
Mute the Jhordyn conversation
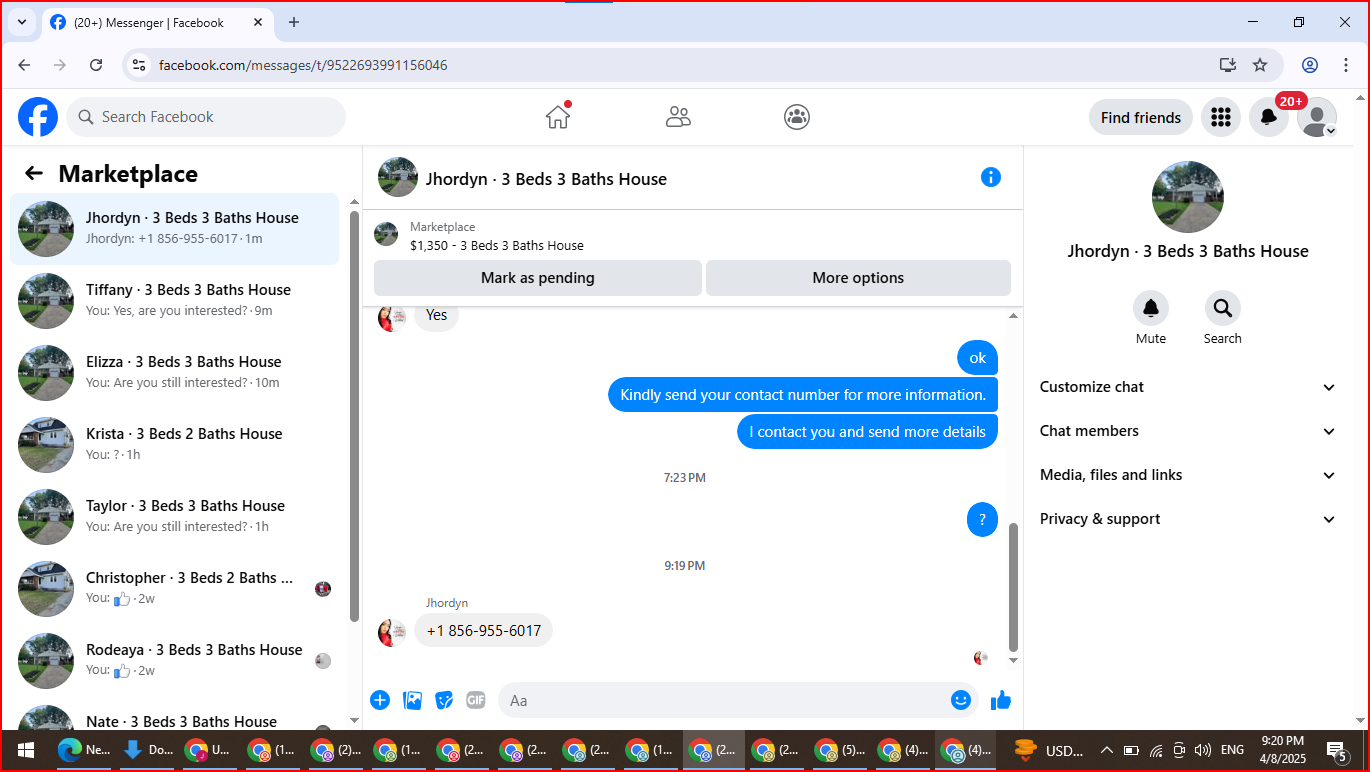1151,308
